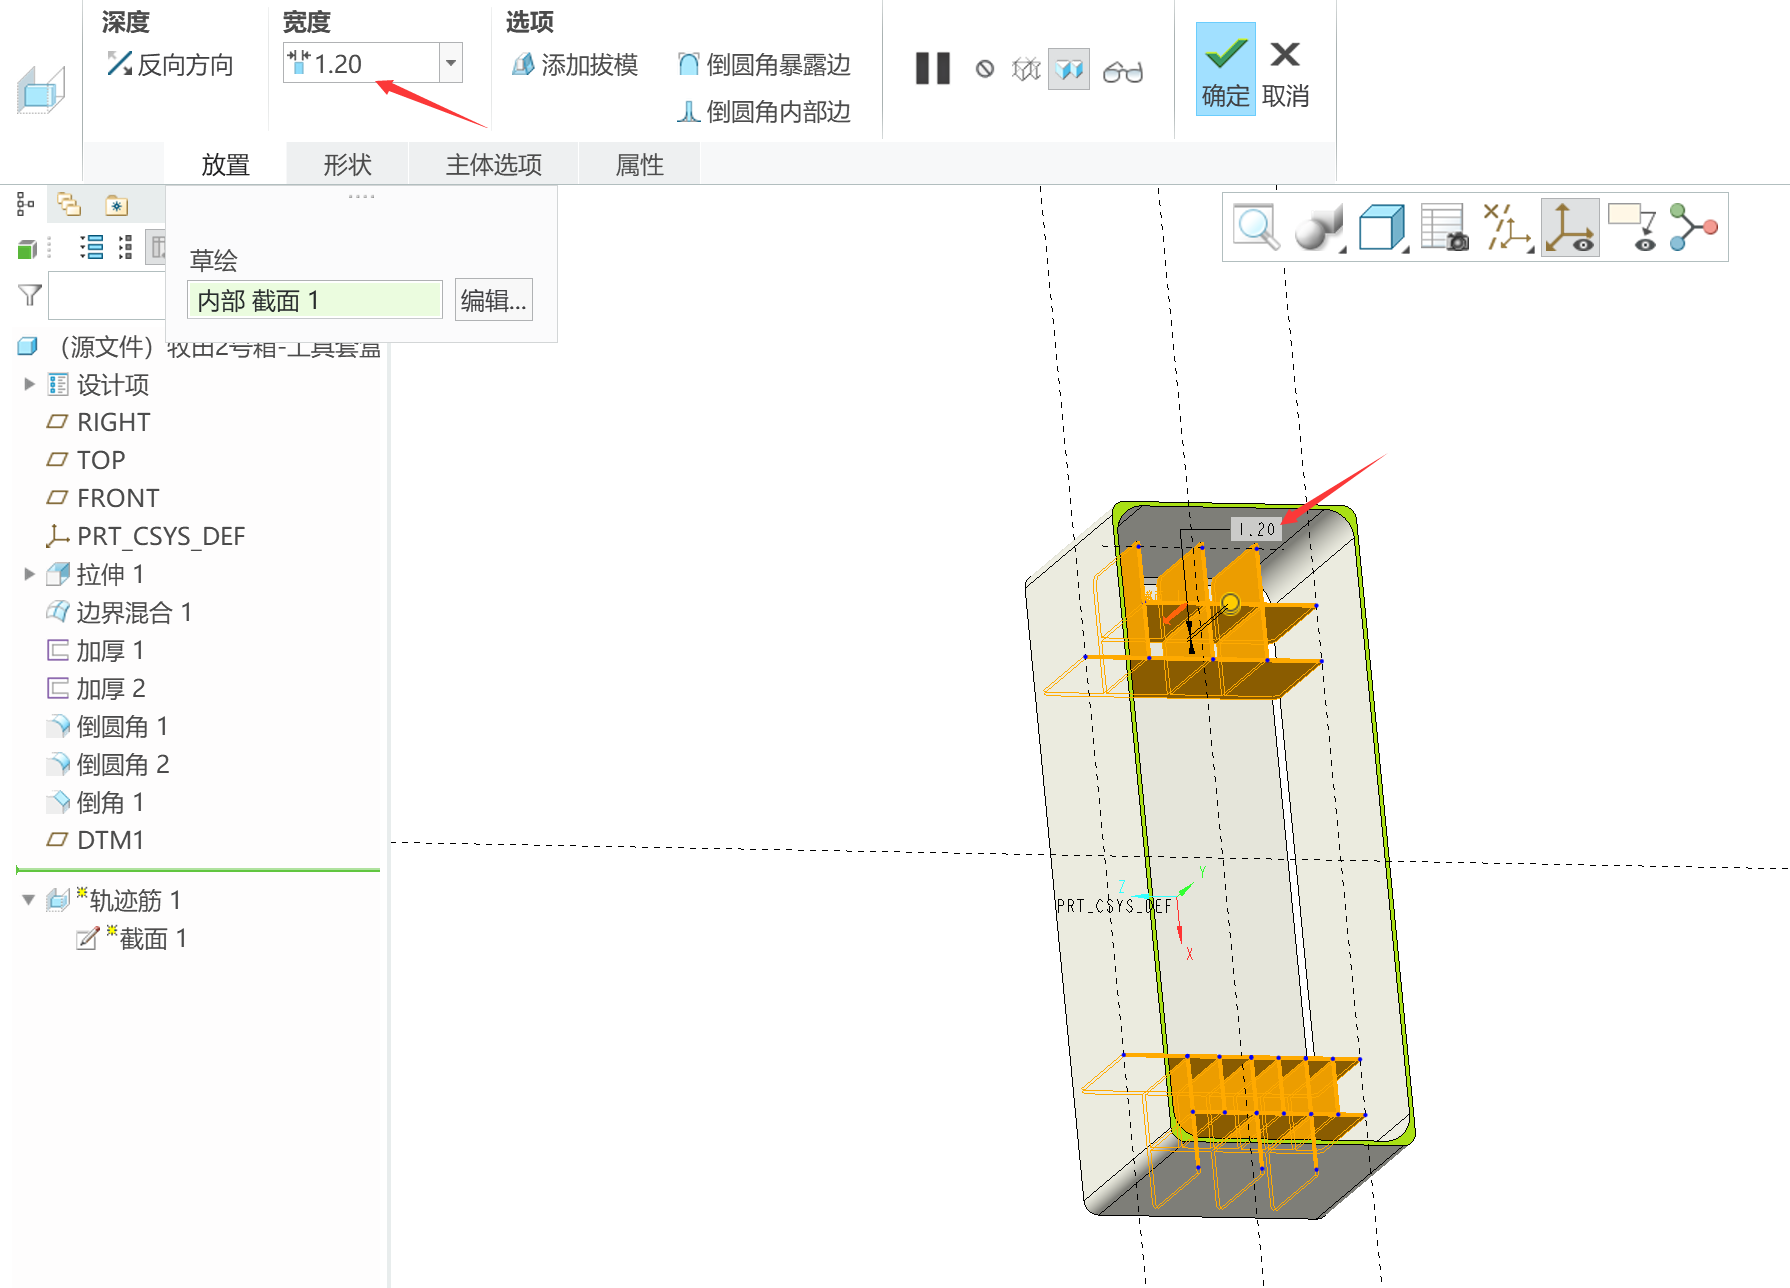Screen dimensions: 1790x1288
Task: Cancel the feature with 取消
Action: point(1286,74)
